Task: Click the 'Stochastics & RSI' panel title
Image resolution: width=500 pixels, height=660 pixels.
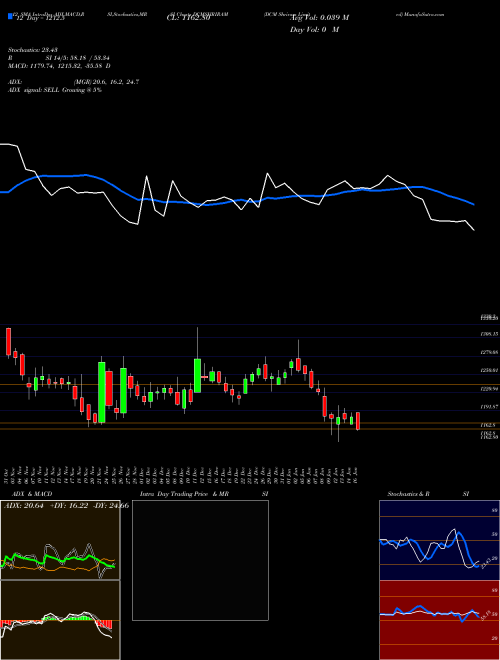Action: 428,494
